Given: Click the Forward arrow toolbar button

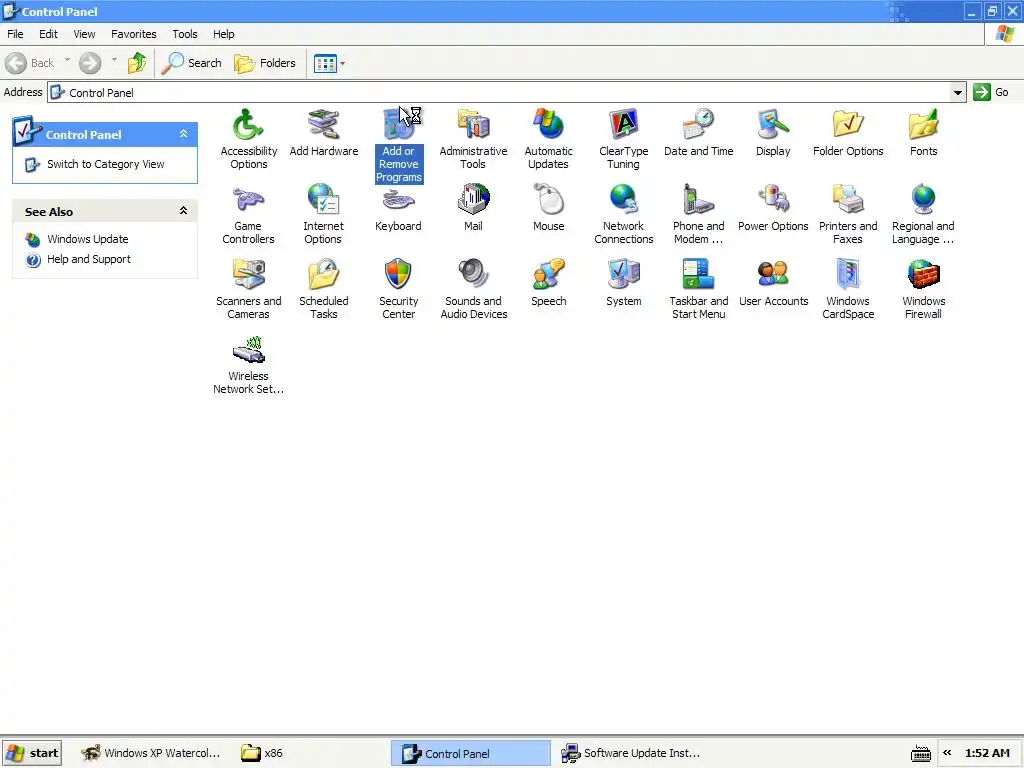Looking at the screenshot, I should click(x=90, y=63).
